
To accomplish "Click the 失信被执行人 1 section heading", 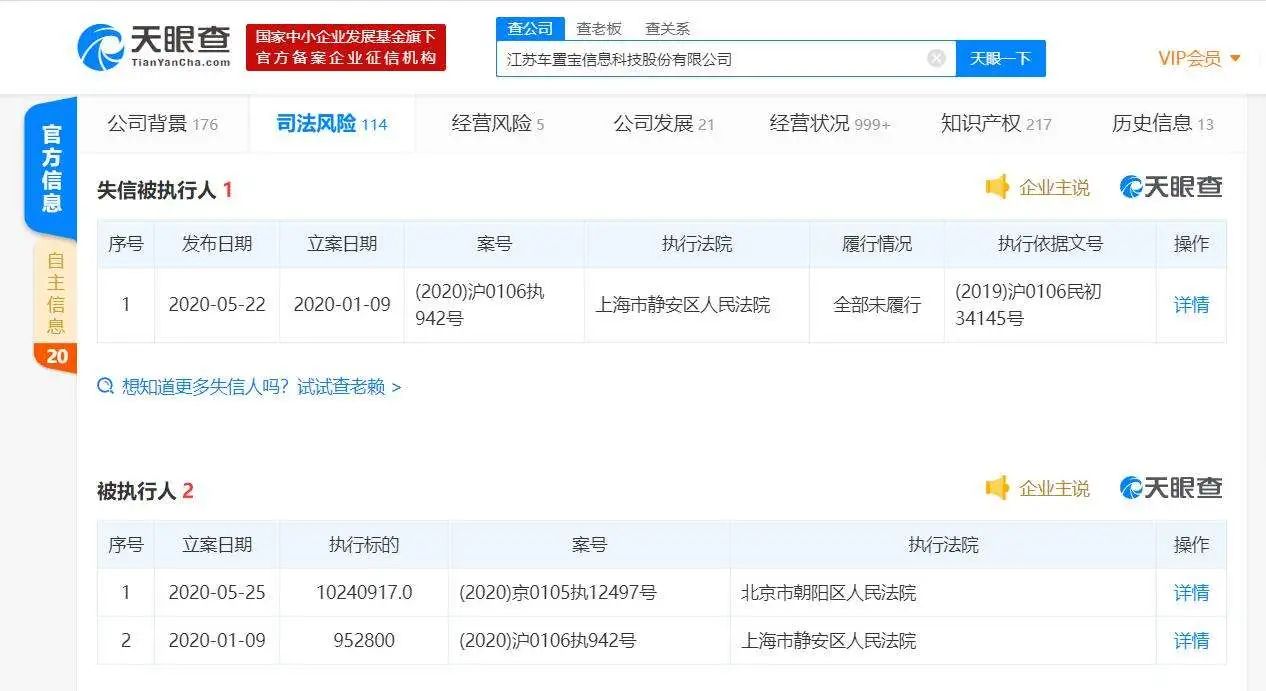I will point(165,190).
